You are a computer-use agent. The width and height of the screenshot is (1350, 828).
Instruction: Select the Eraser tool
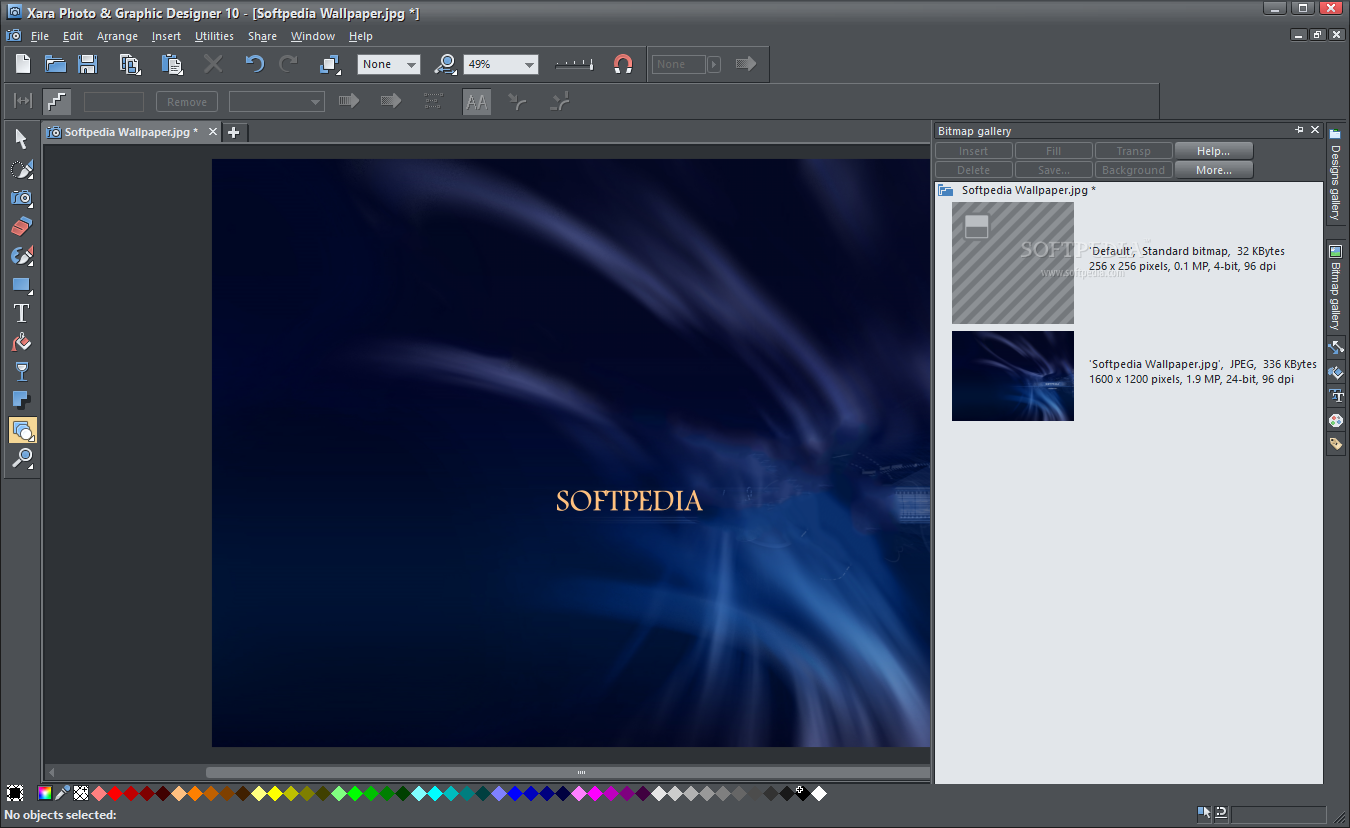click(22, 227)
